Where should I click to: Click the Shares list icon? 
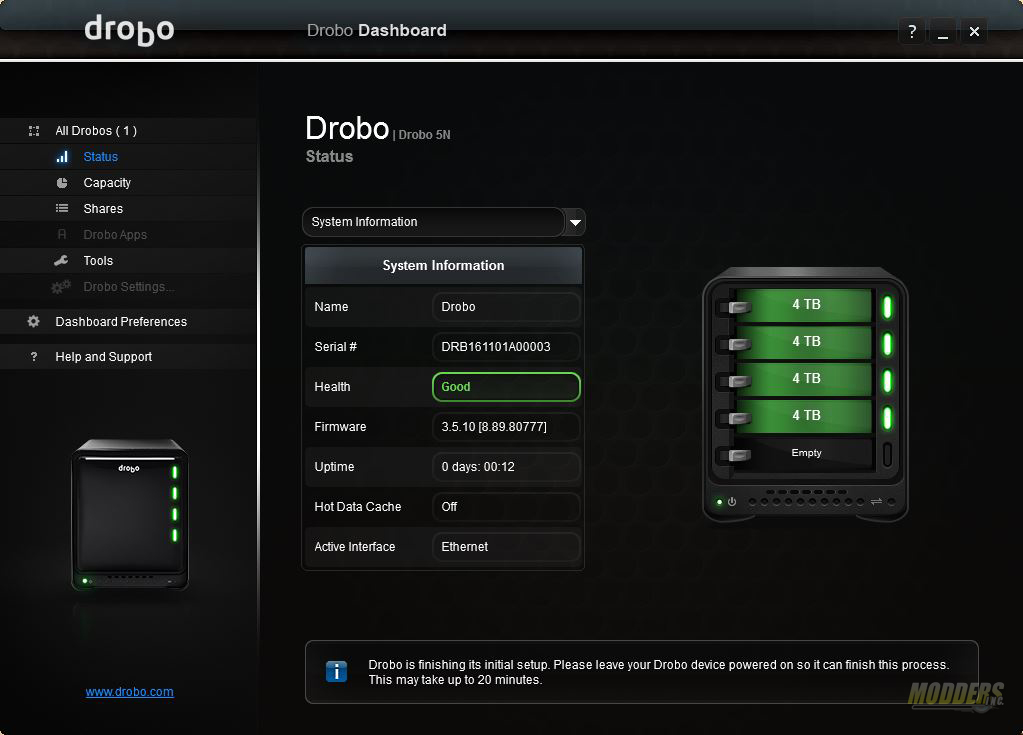click(62, 209)
